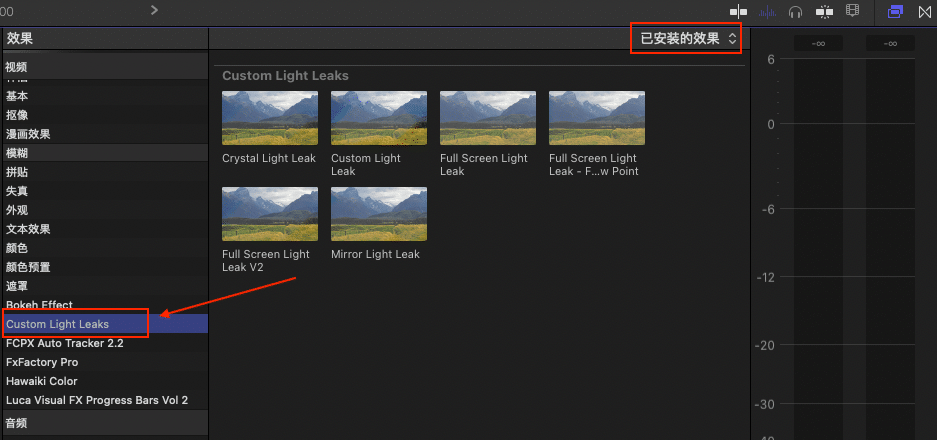Image resolution: width=937 pixels, height=440 pixels.
Task: Select FCPX Auto Tracker 2.2 category
Action: [x=104, y=343]
